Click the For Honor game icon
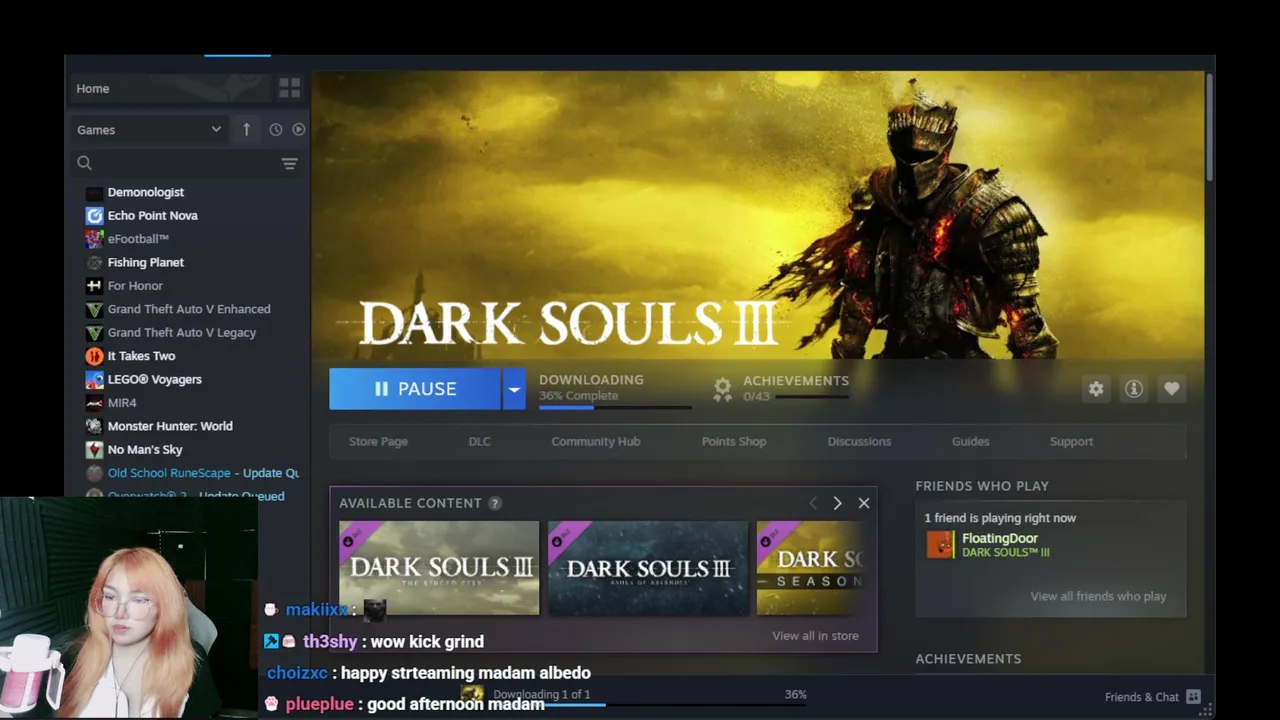Screen dimensions: 1280x720 [94, 286]
